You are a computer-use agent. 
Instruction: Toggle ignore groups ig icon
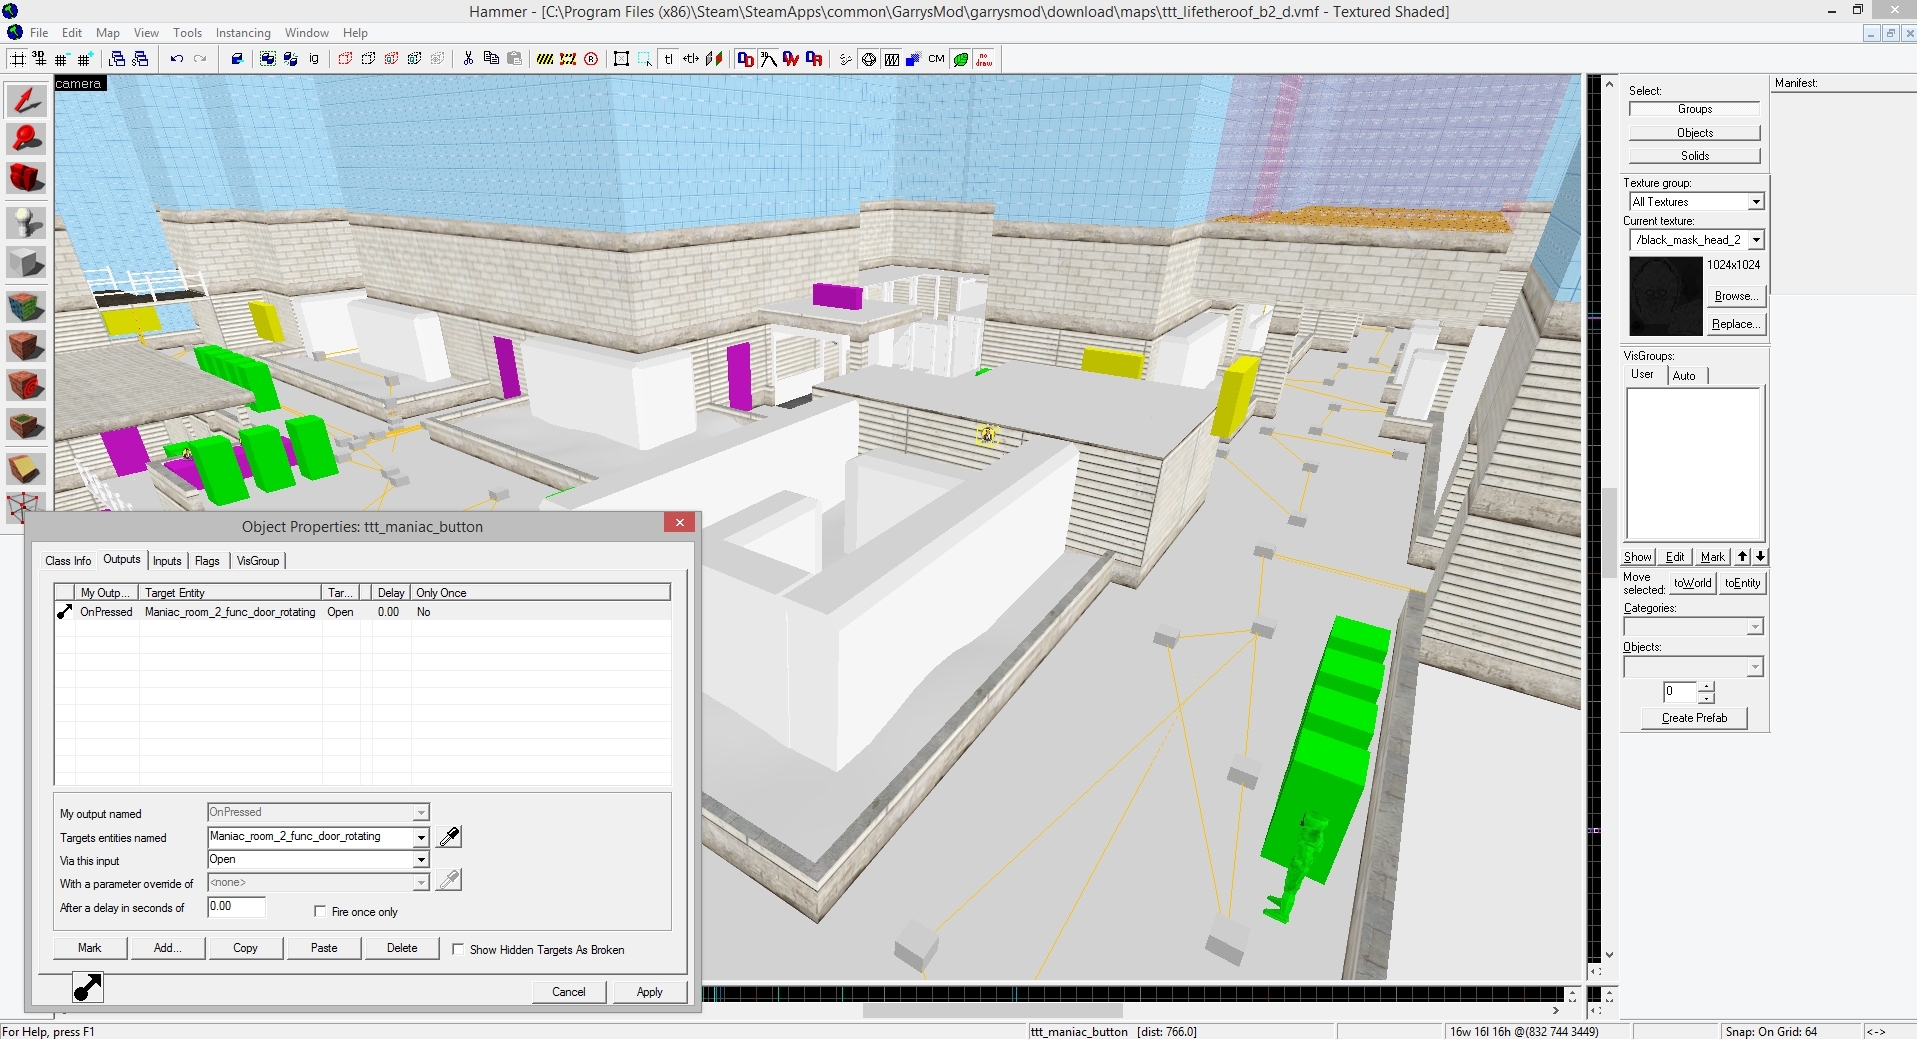tap(314, 59)
